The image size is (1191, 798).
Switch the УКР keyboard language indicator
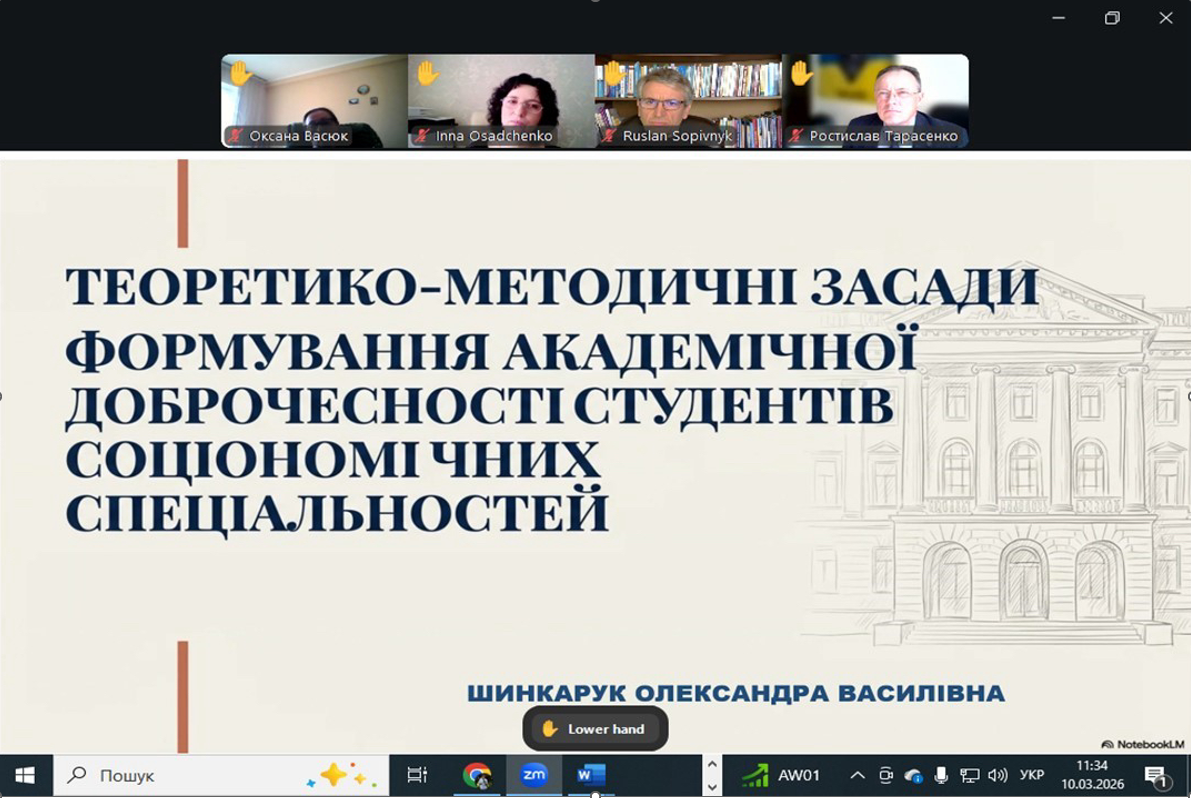coord(1031,775)
